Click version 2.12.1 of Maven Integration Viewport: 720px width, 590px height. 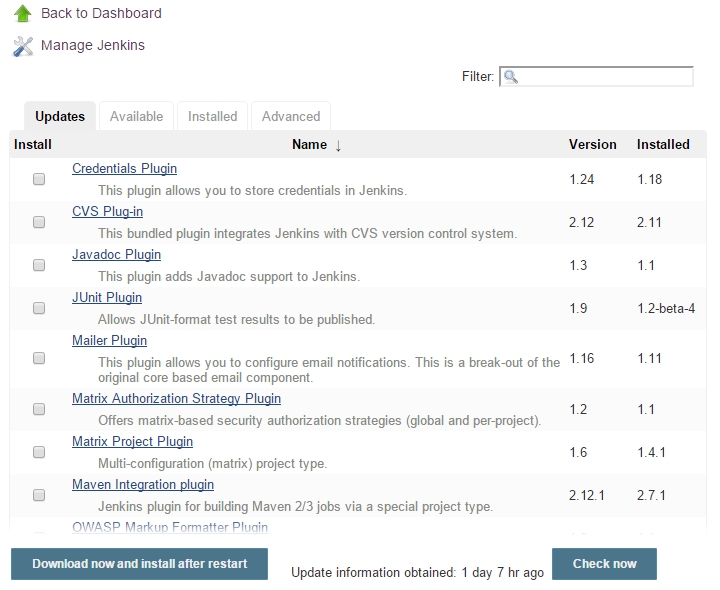(x=587, y=495)
